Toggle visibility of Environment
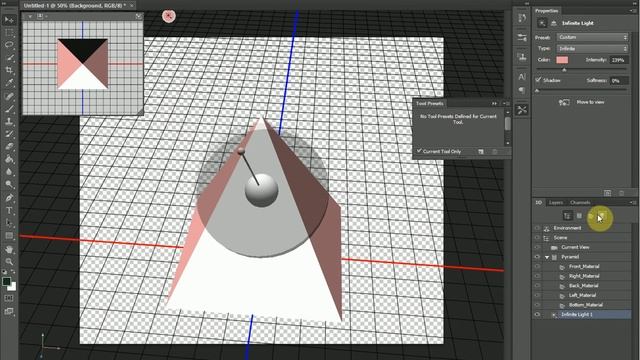The width and height of the screenshot is (640, 360). (537, 228)
